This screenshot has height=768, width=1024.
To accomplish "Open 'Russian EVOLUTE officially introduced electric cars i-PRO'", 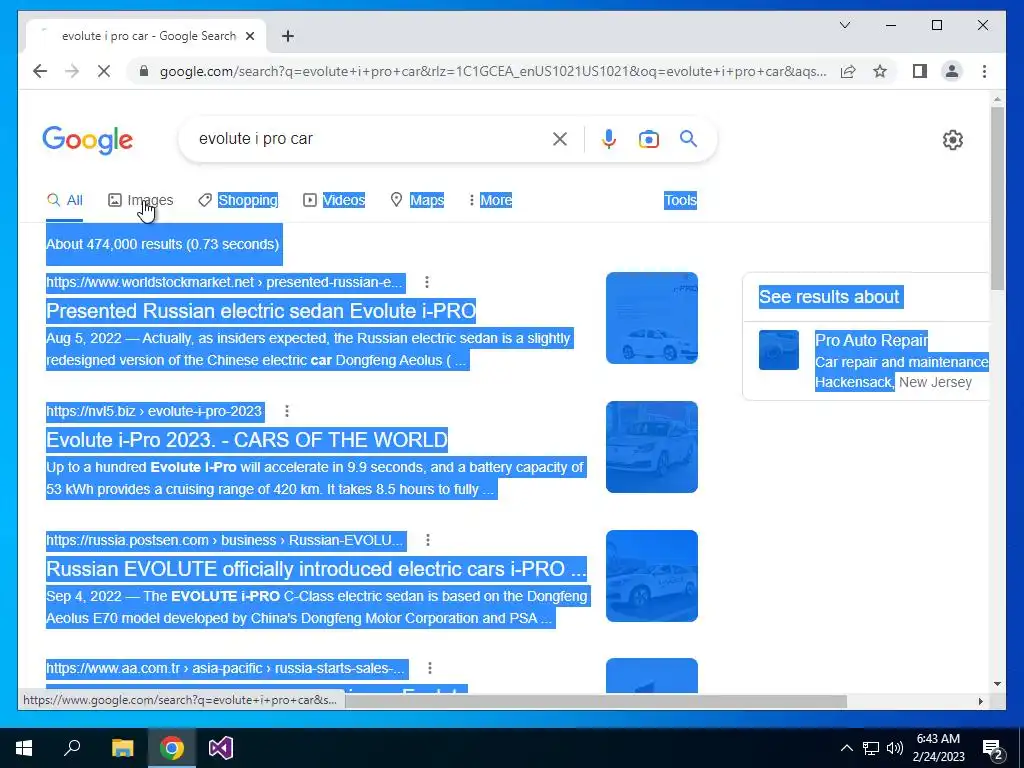I will click(x=316, y=569).
